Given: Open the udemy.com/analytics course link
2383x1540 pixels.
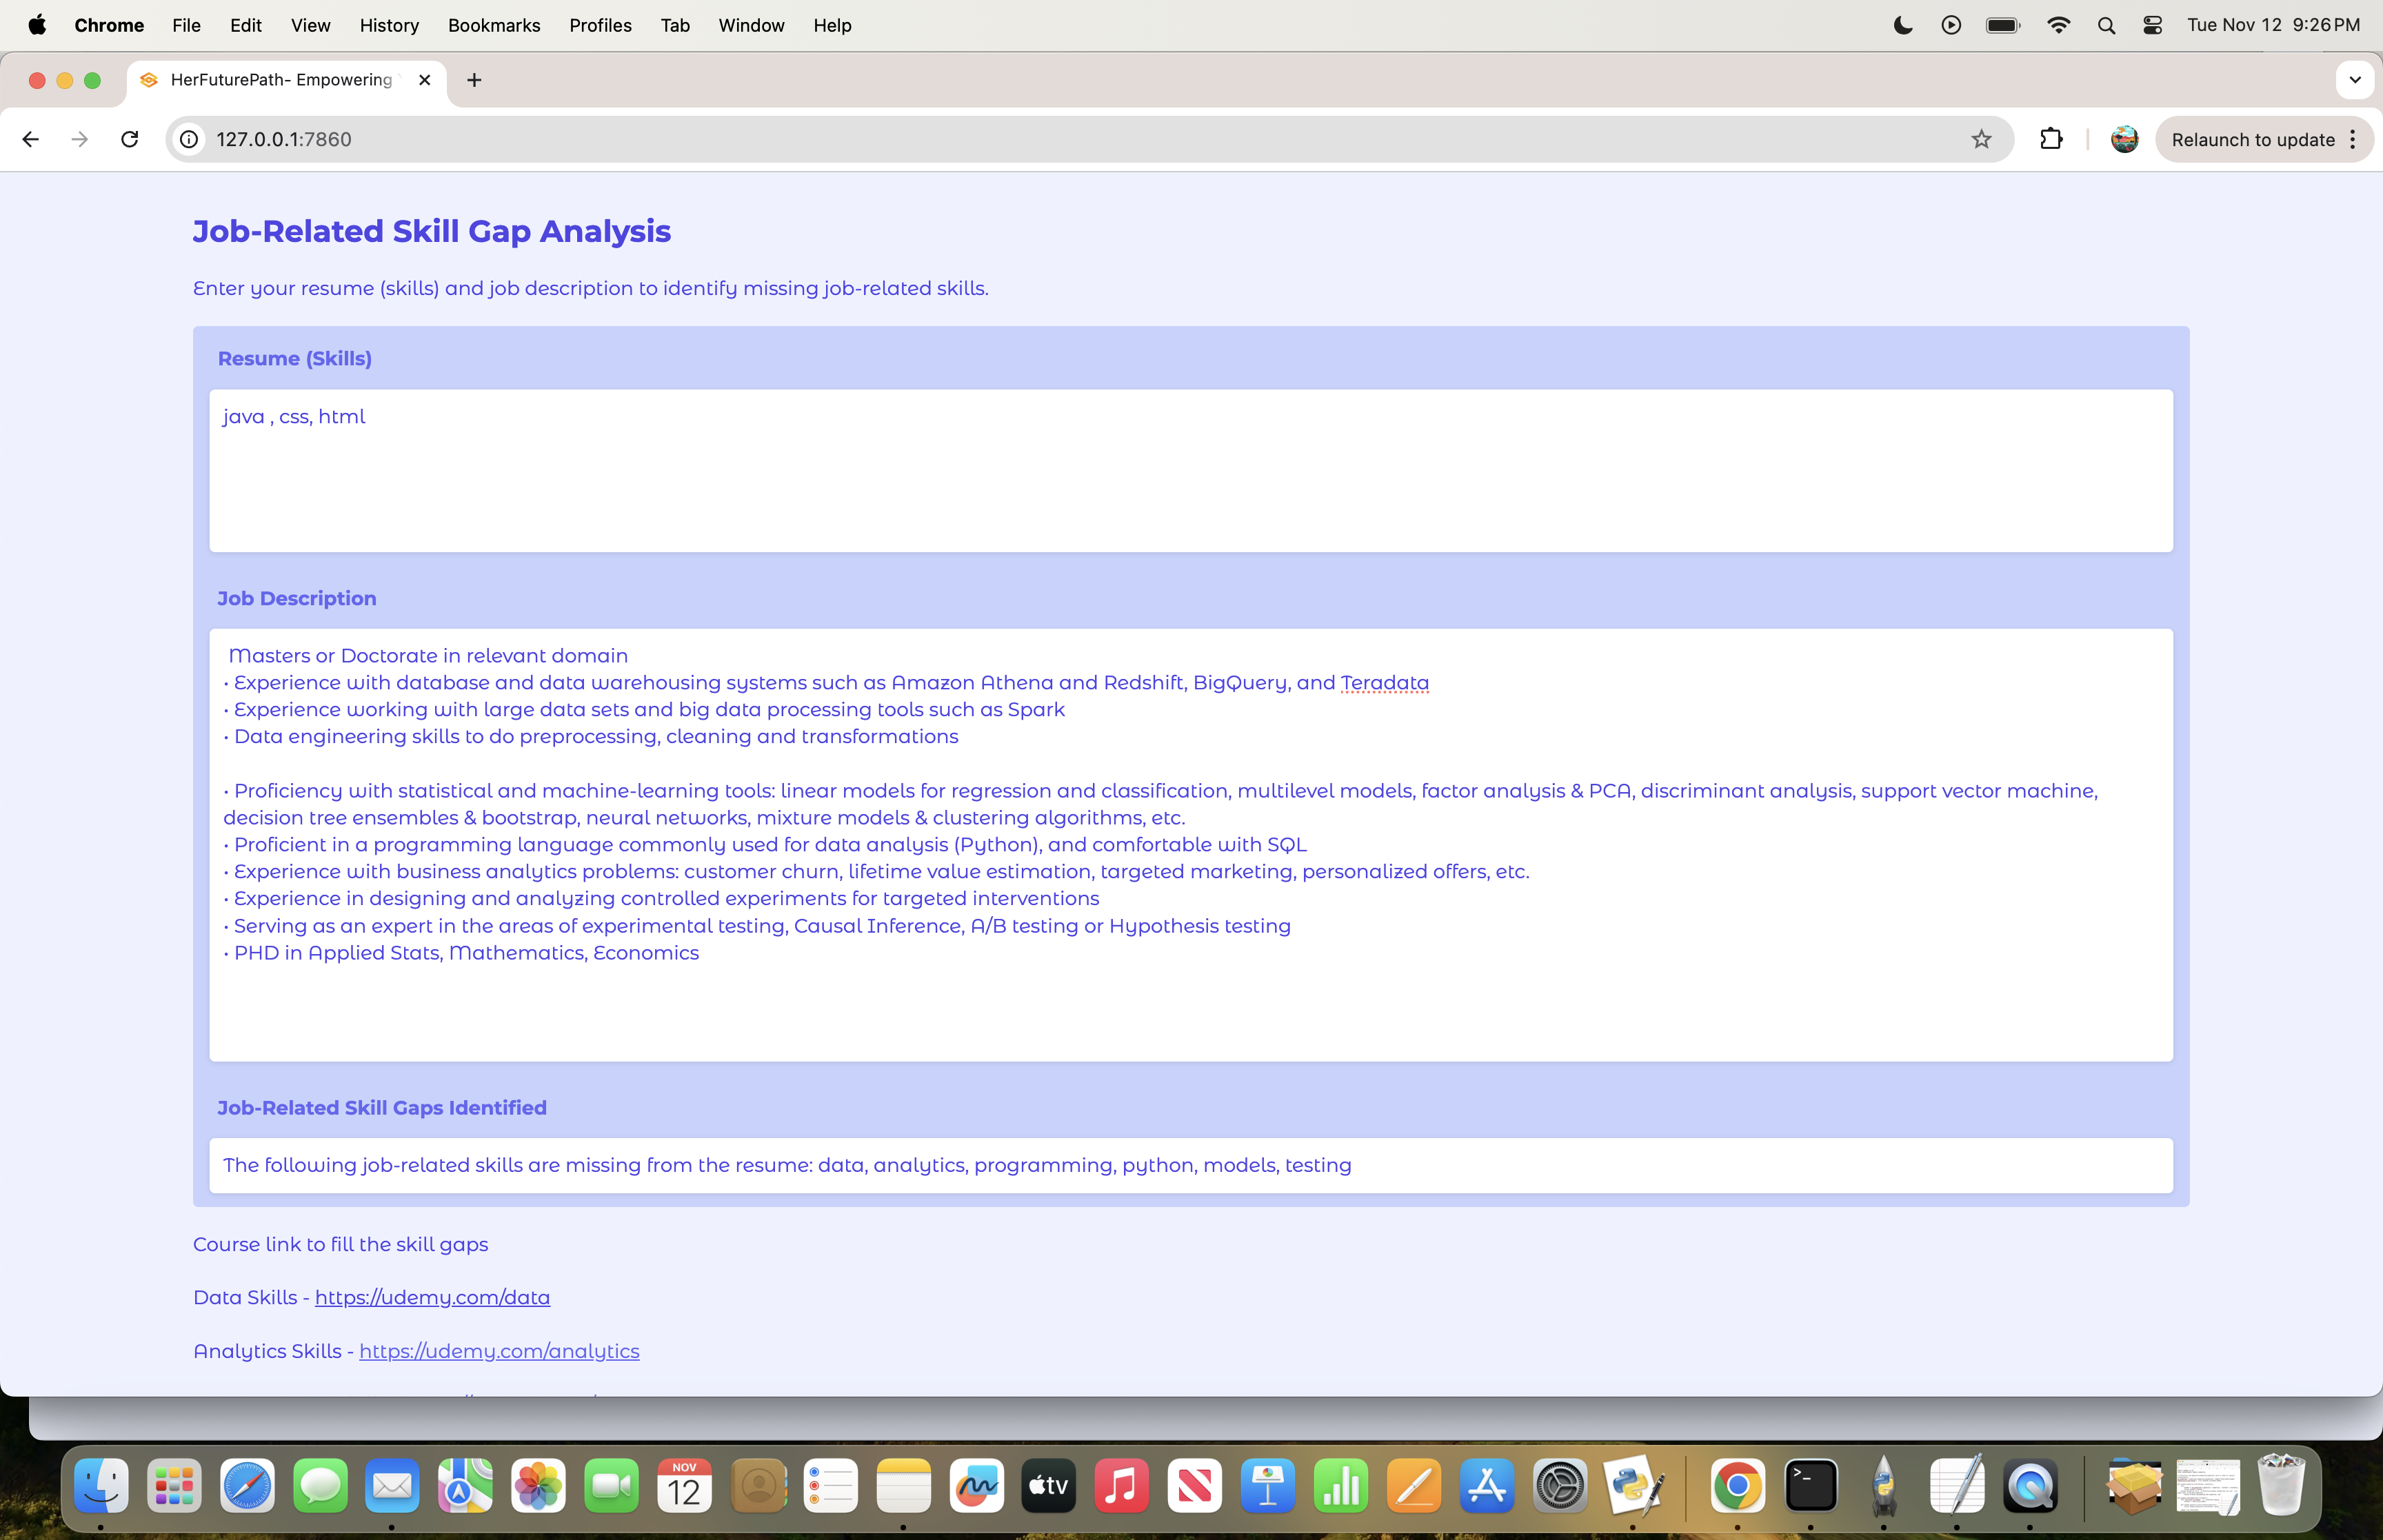Looking at the screenshot, I should [499, 1351].
